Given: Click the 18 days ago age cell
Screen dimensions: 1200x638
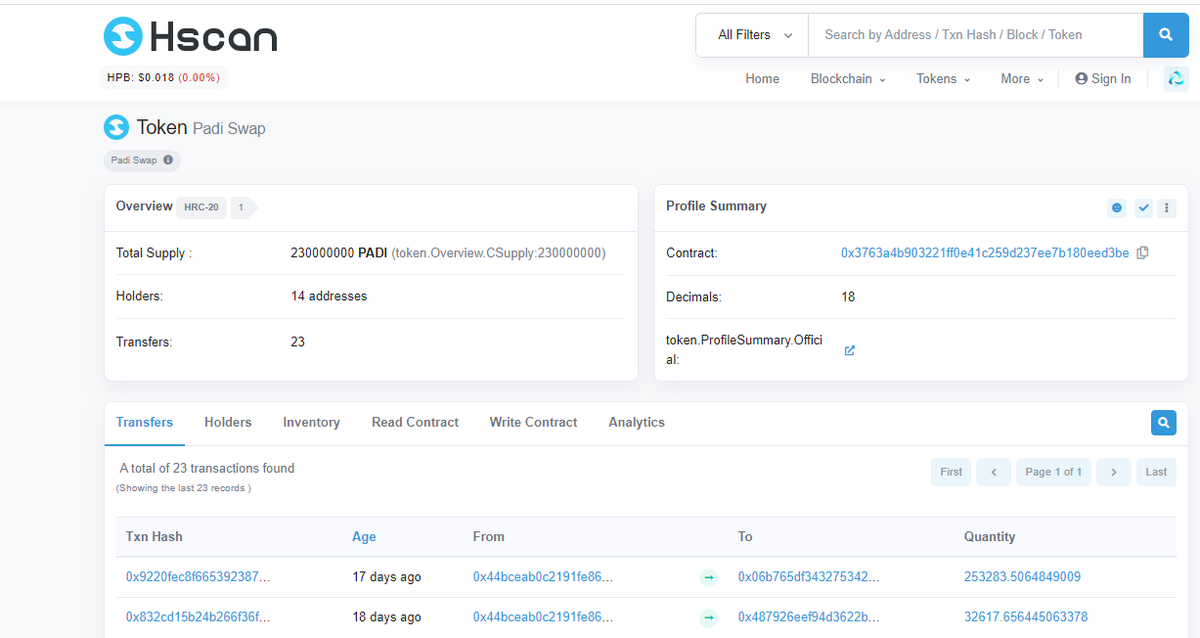Looking at the screenshot, I should click(387, 617).
